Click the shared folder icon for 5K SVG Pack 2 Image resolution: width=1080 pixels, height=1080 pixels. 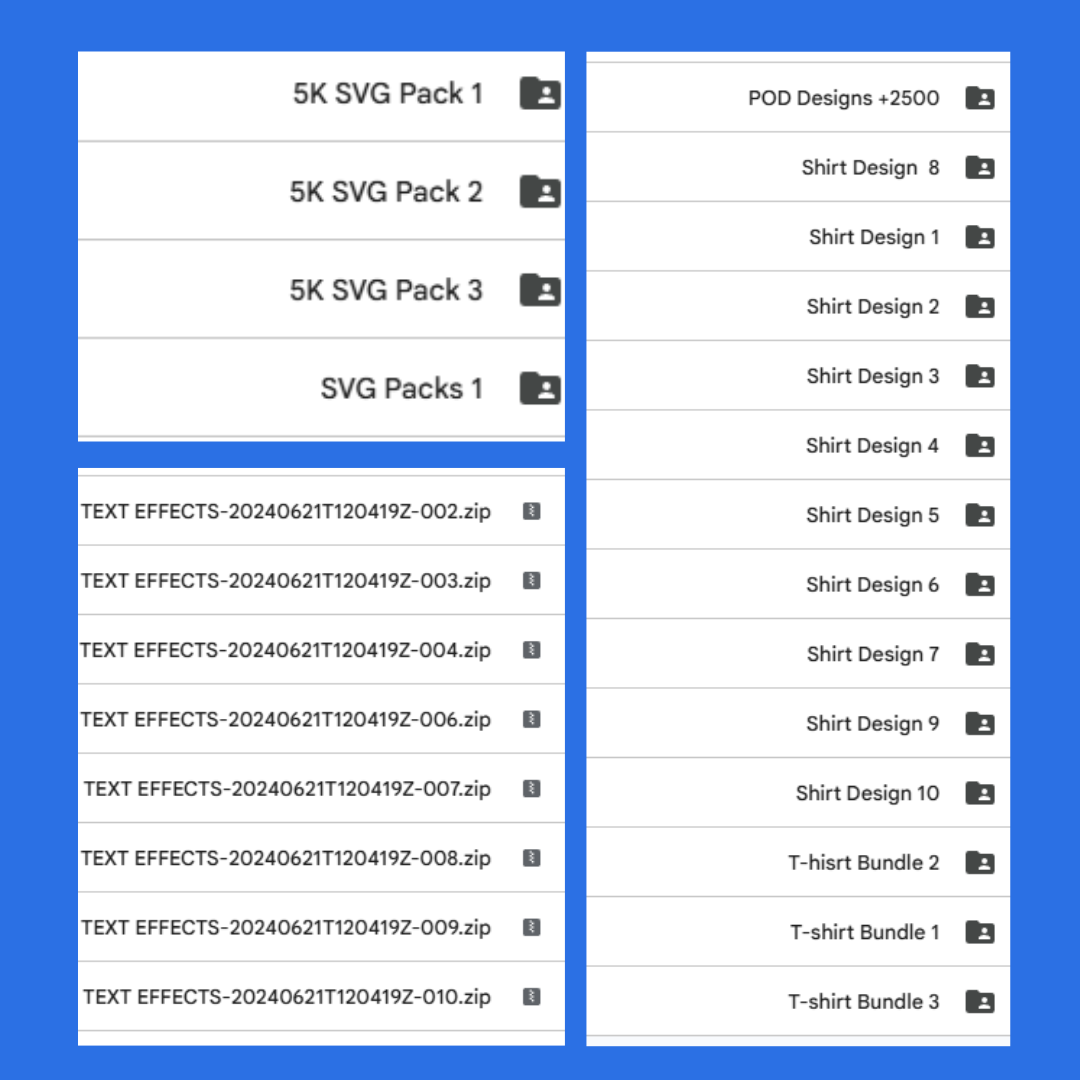pyautogui.click(x=540, y=191)
